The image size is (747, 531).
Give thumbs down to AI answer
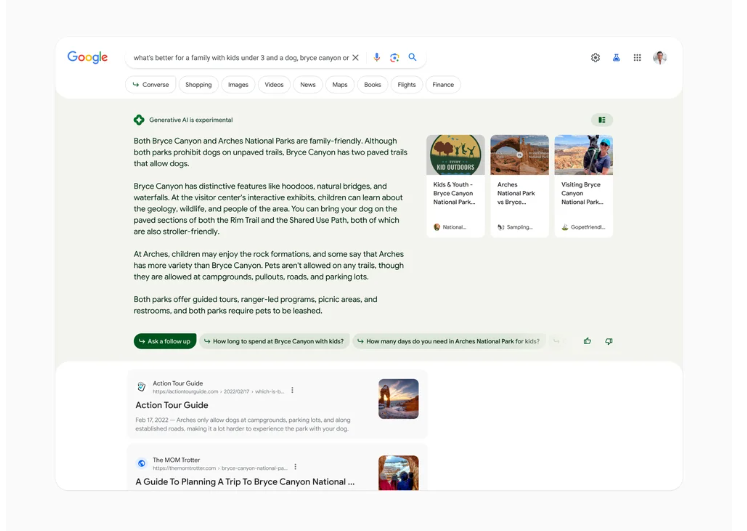tap(609, 341)
